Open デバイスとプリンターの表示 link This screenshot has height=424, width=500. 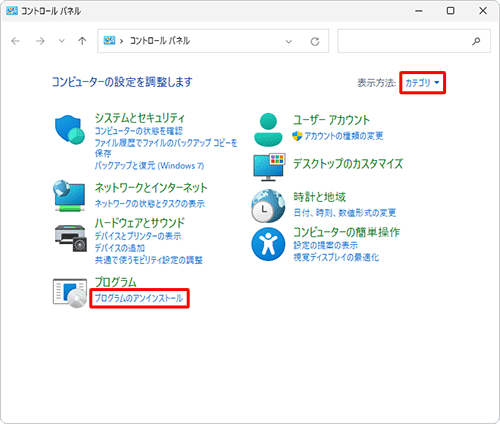138,236
